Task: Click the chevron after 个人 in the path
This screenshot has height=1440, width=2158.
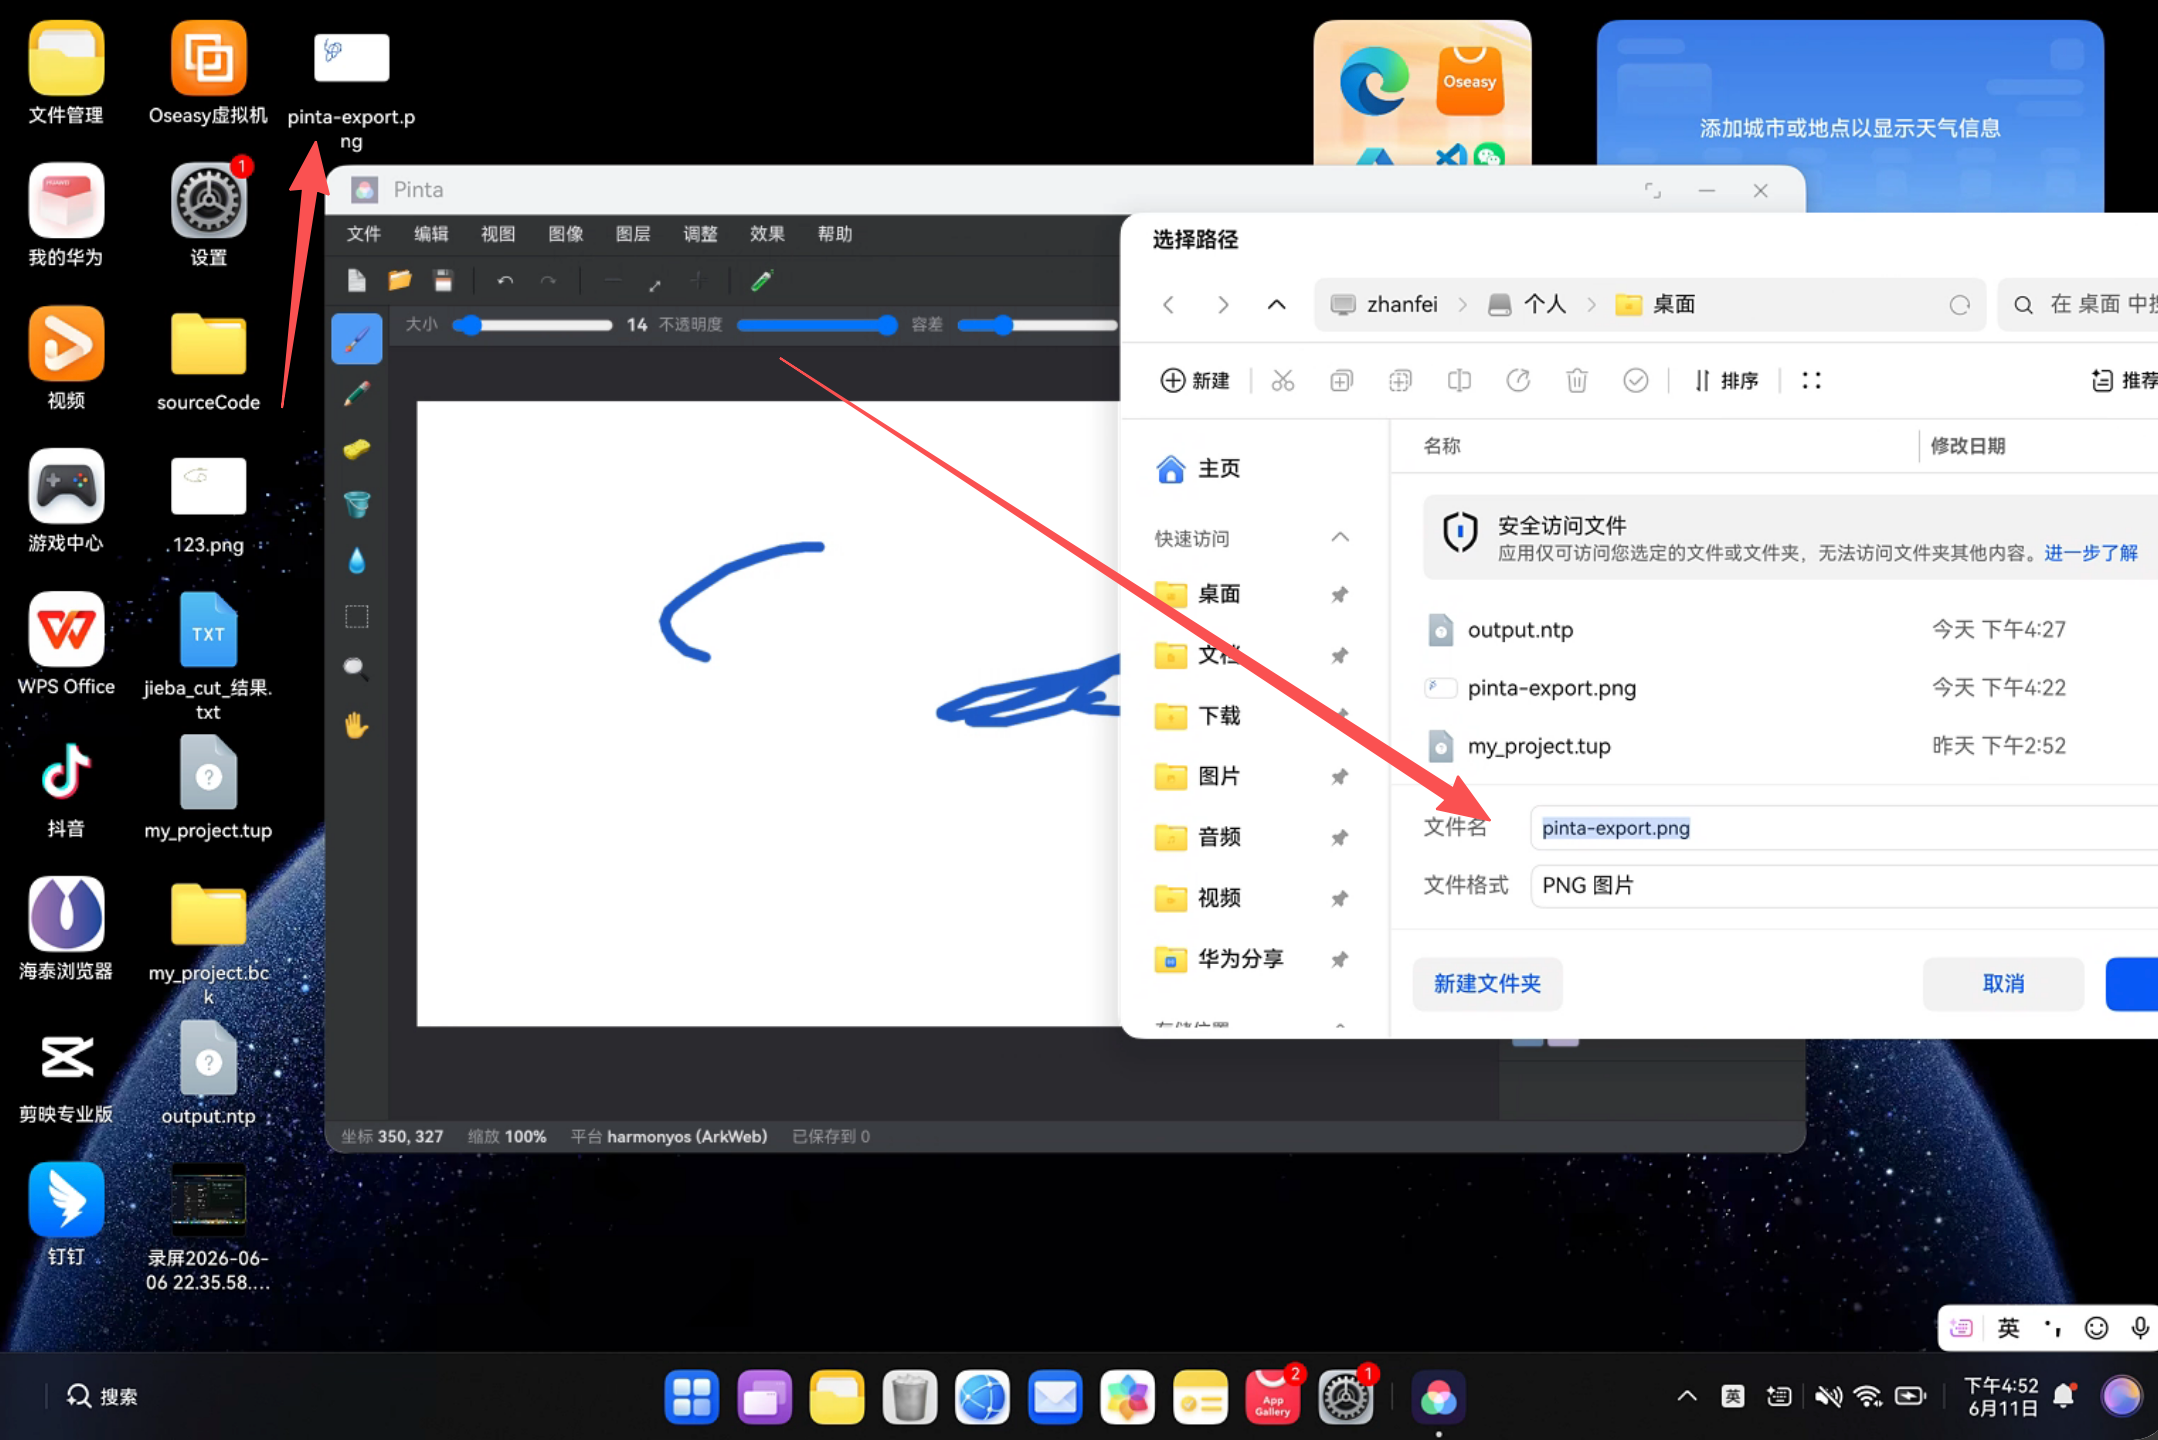Action: [1591, 305]
